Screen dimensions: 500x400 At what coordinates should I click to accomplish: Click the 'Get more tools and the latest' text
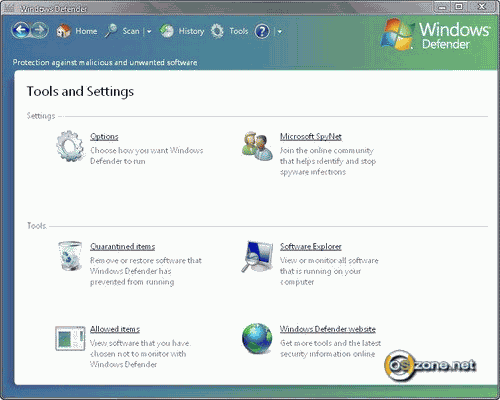330,343
